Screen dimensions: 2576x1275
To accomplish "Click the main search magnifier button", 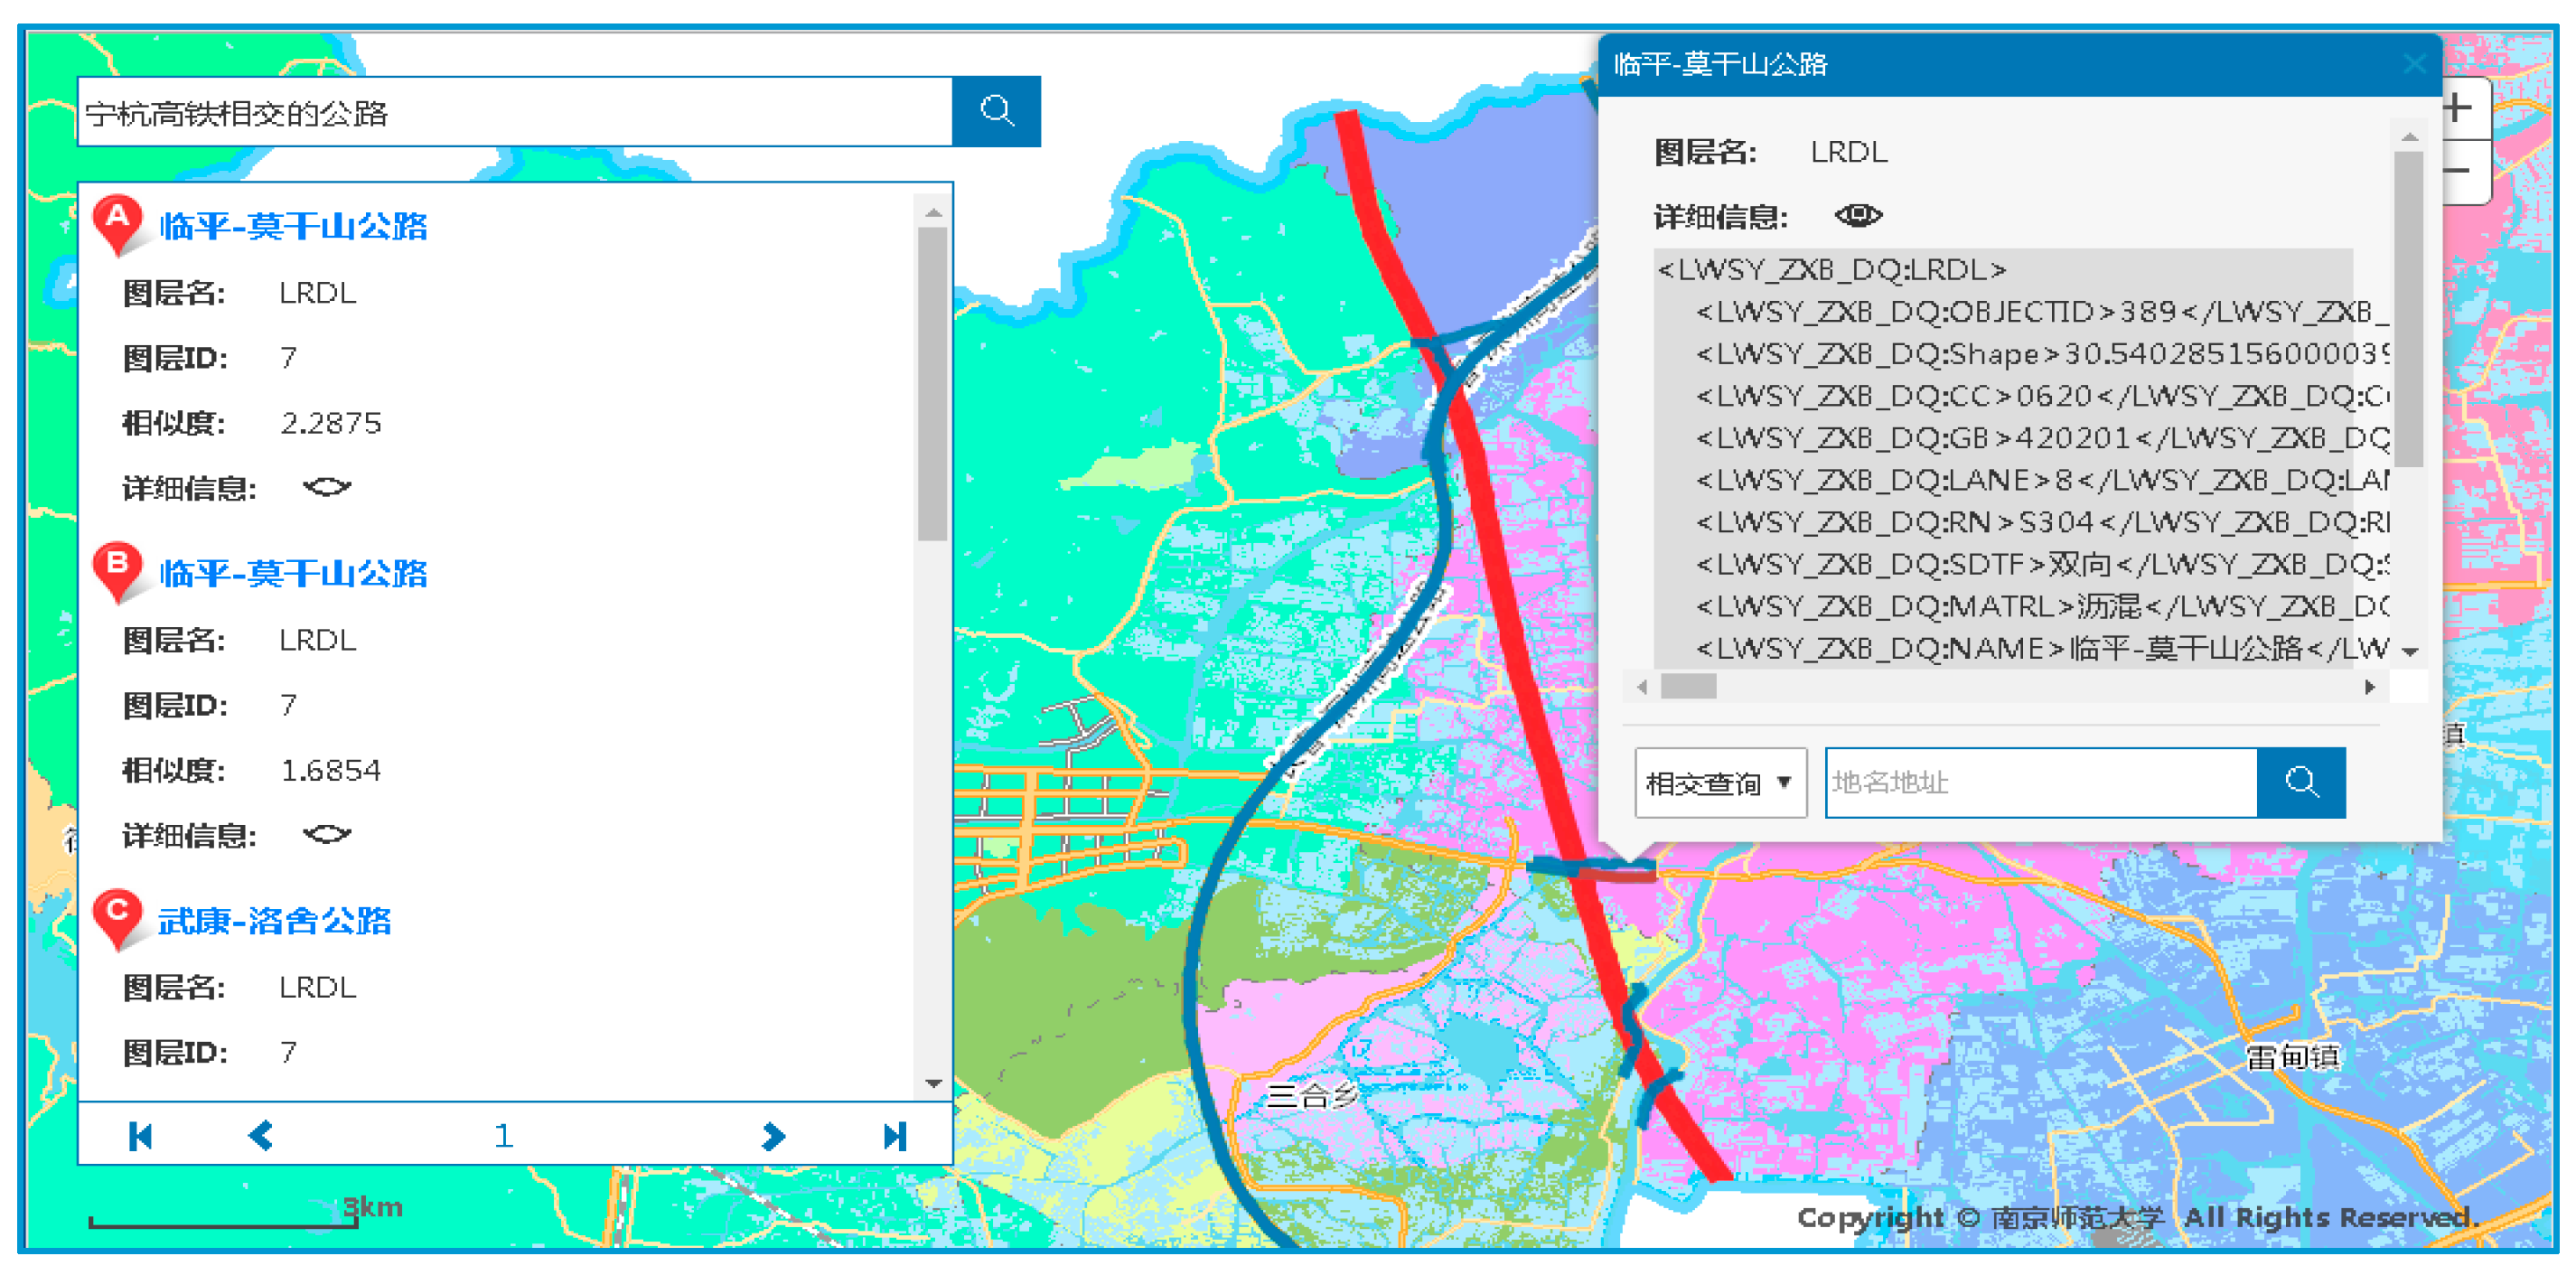I will (996, 111).
